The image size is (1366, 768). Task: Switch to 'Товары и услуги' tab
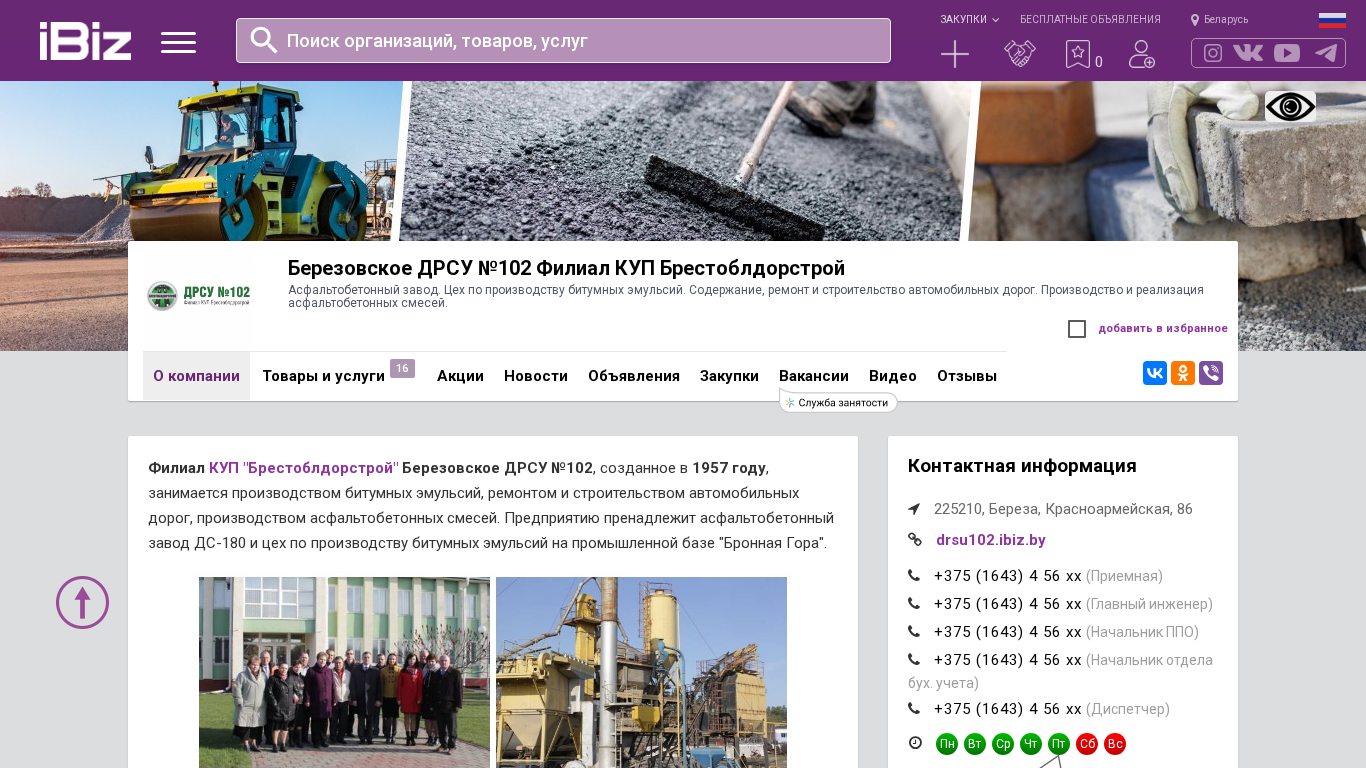(323, 376)
